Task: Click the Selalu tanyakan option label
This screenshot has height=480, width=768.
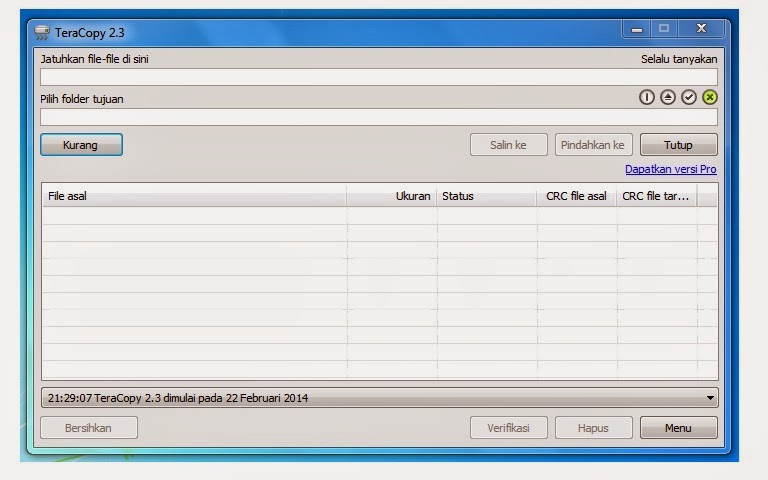Action: click(x=679, y=59)
